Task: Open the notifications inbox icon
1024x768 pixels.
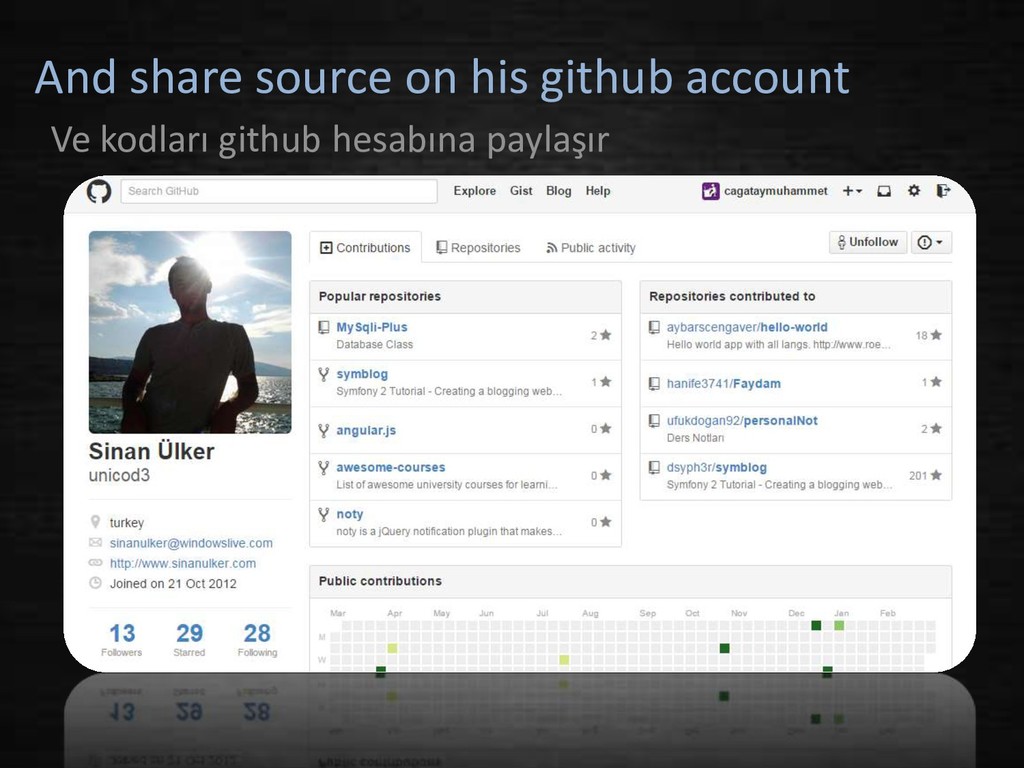Action: (x=884, y=191)
